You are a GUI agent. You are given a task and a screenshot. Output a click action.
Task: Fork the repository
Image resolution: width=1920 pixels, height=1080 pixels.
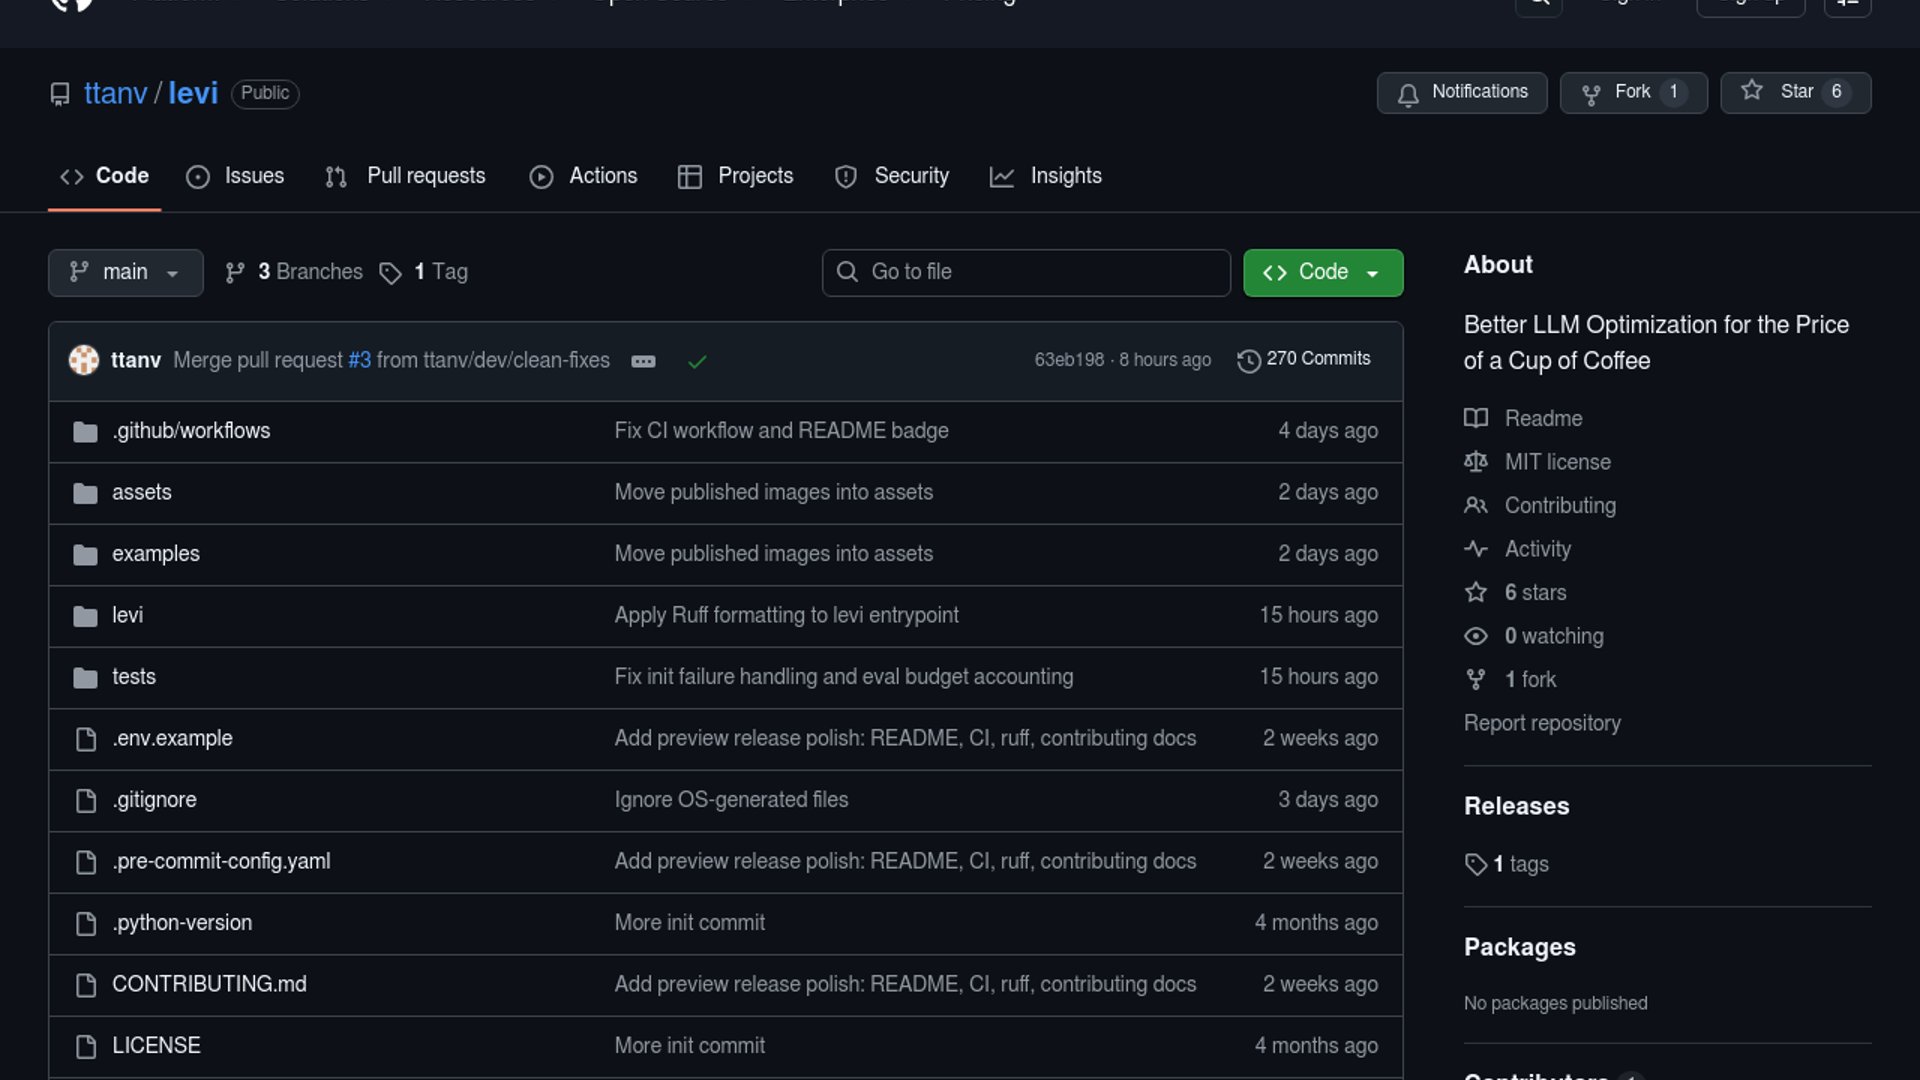[x=1632, y=92]
